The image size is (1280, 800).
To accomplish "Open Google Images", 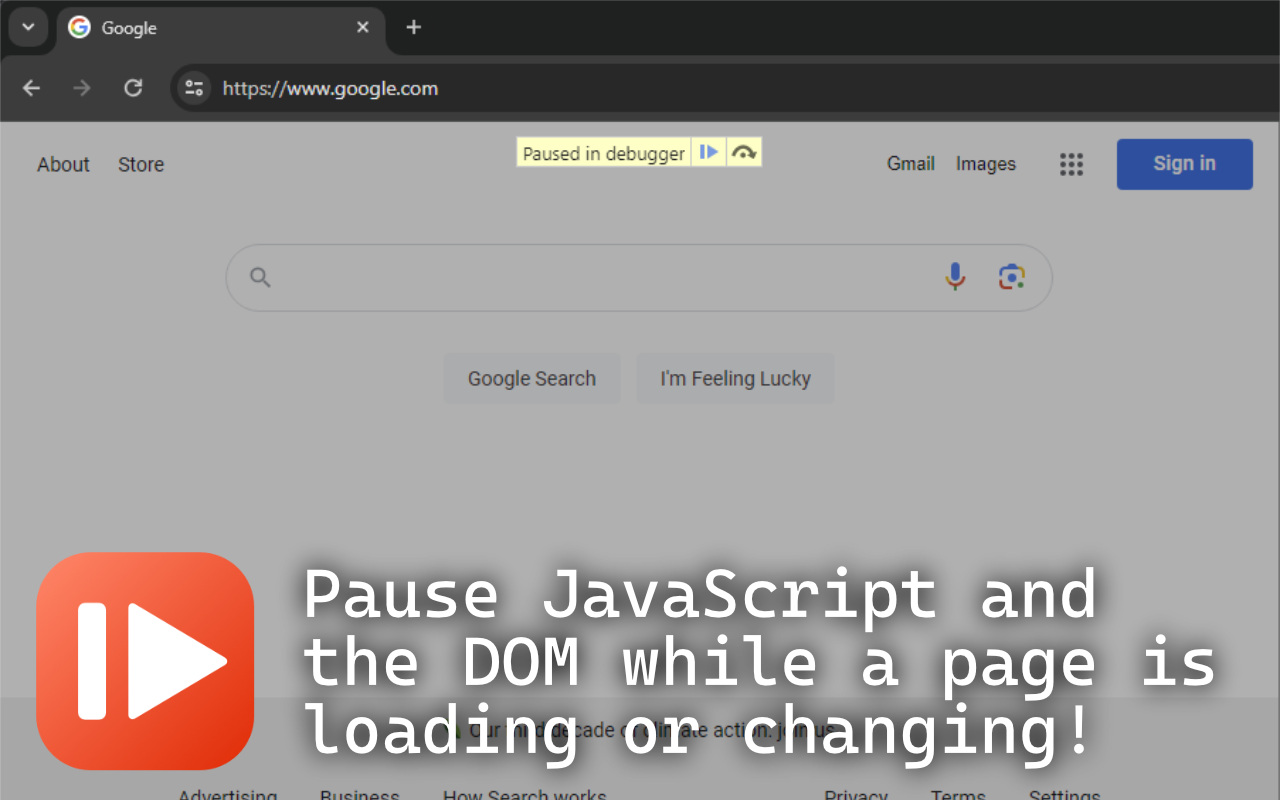I will 985,163.
